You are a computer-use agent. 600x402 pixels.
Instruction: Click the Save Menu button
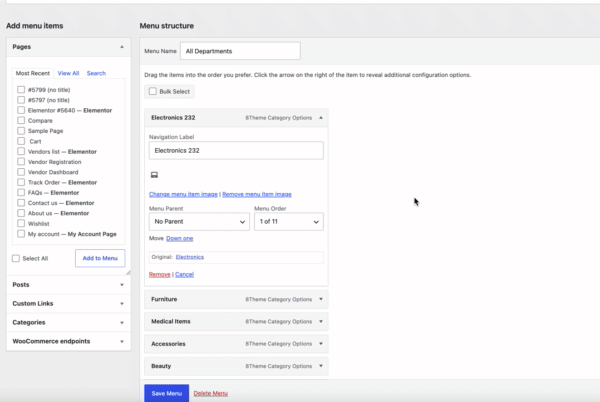(166, 393)
